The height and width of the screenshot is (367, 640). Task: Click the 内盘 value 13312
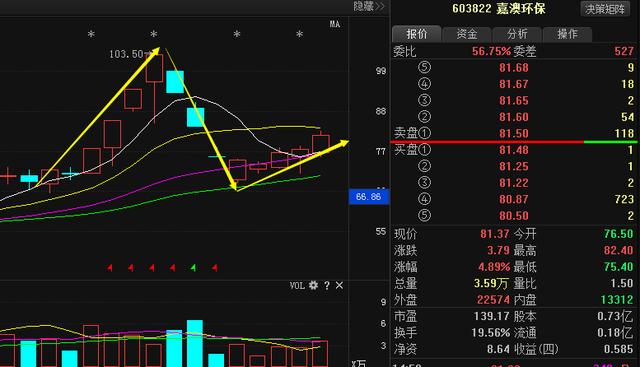(x=617, y=300)
